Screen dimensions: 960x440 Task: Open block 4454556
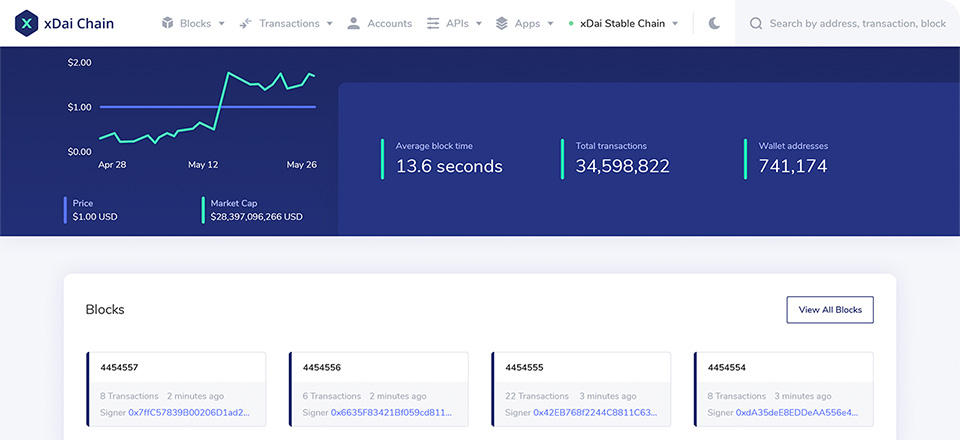click(x=322, y=368)
